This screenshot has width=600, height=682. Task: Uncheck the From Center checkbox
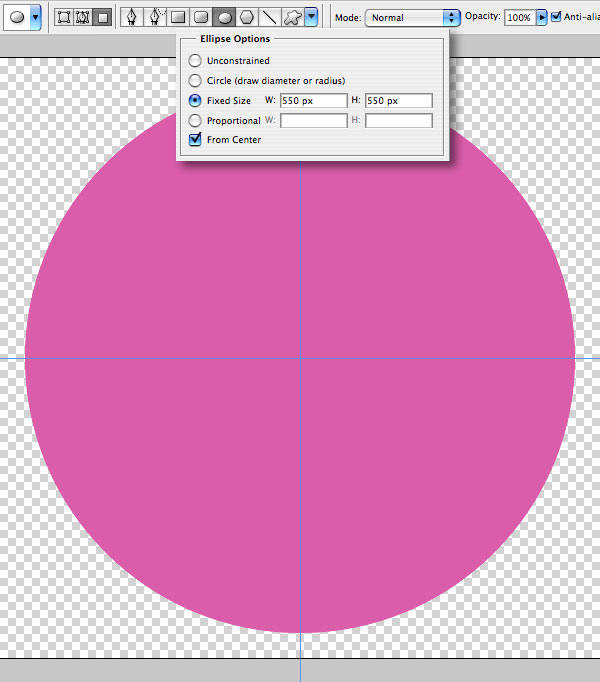click(x=195, y=139)
